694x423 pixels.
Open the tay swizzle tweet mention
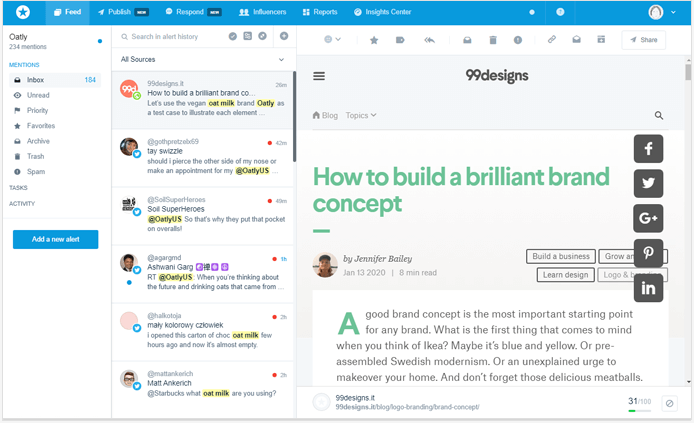pos(203,158)
